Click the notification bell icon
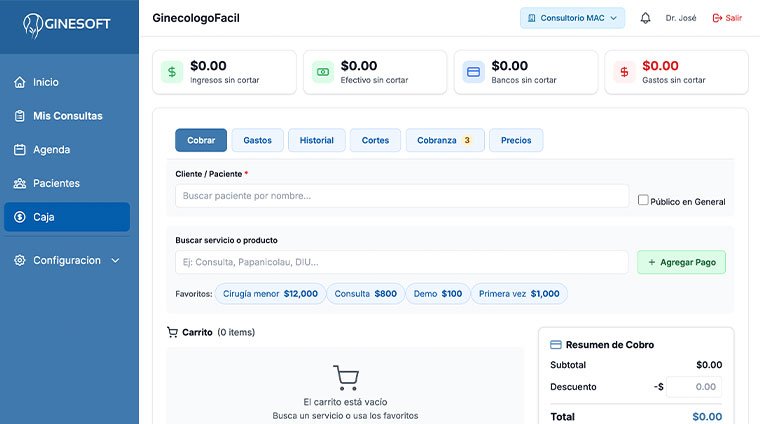The width and height of the screenshot is (760, 424). click(645, 18)
